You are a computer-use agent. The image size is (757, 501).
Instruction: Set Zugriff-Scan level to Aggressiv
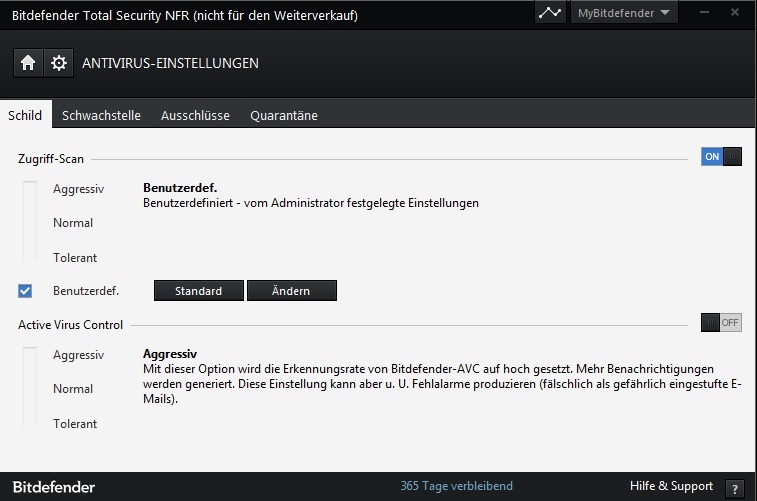[78, 189]
